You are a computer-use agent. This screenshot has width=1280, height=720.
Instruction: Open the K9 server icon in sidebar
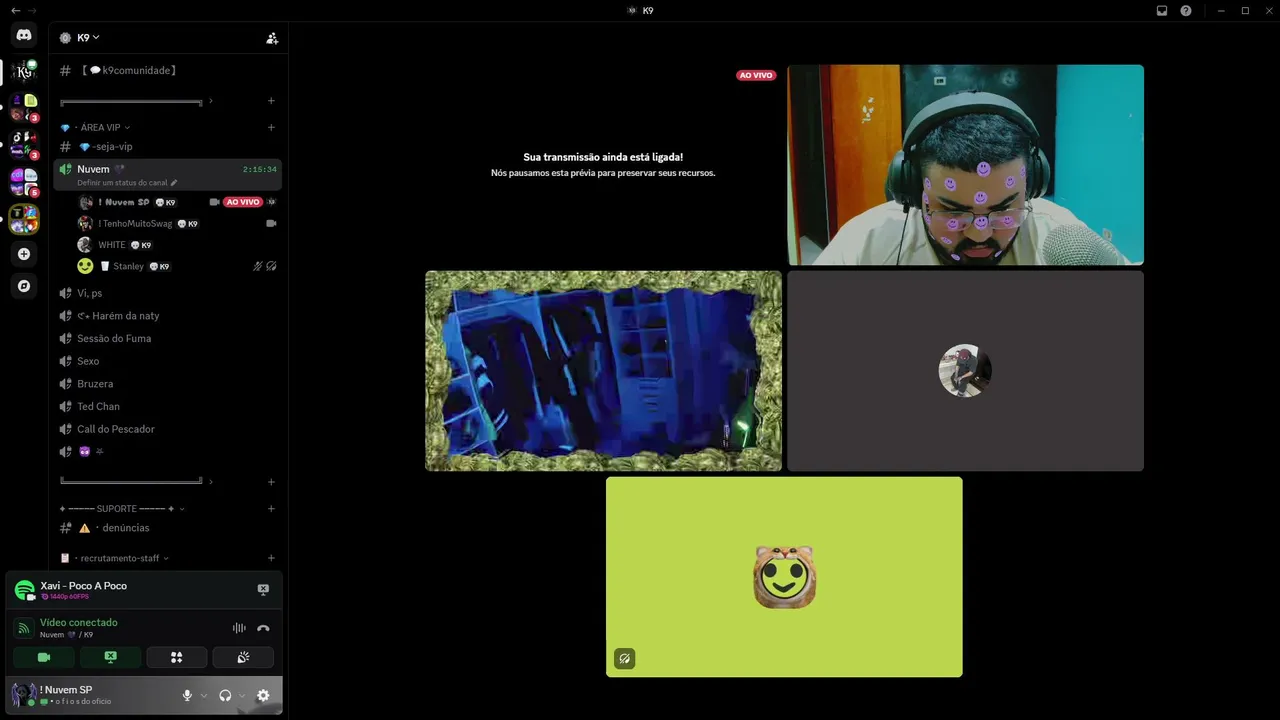(x=24, y=71)
